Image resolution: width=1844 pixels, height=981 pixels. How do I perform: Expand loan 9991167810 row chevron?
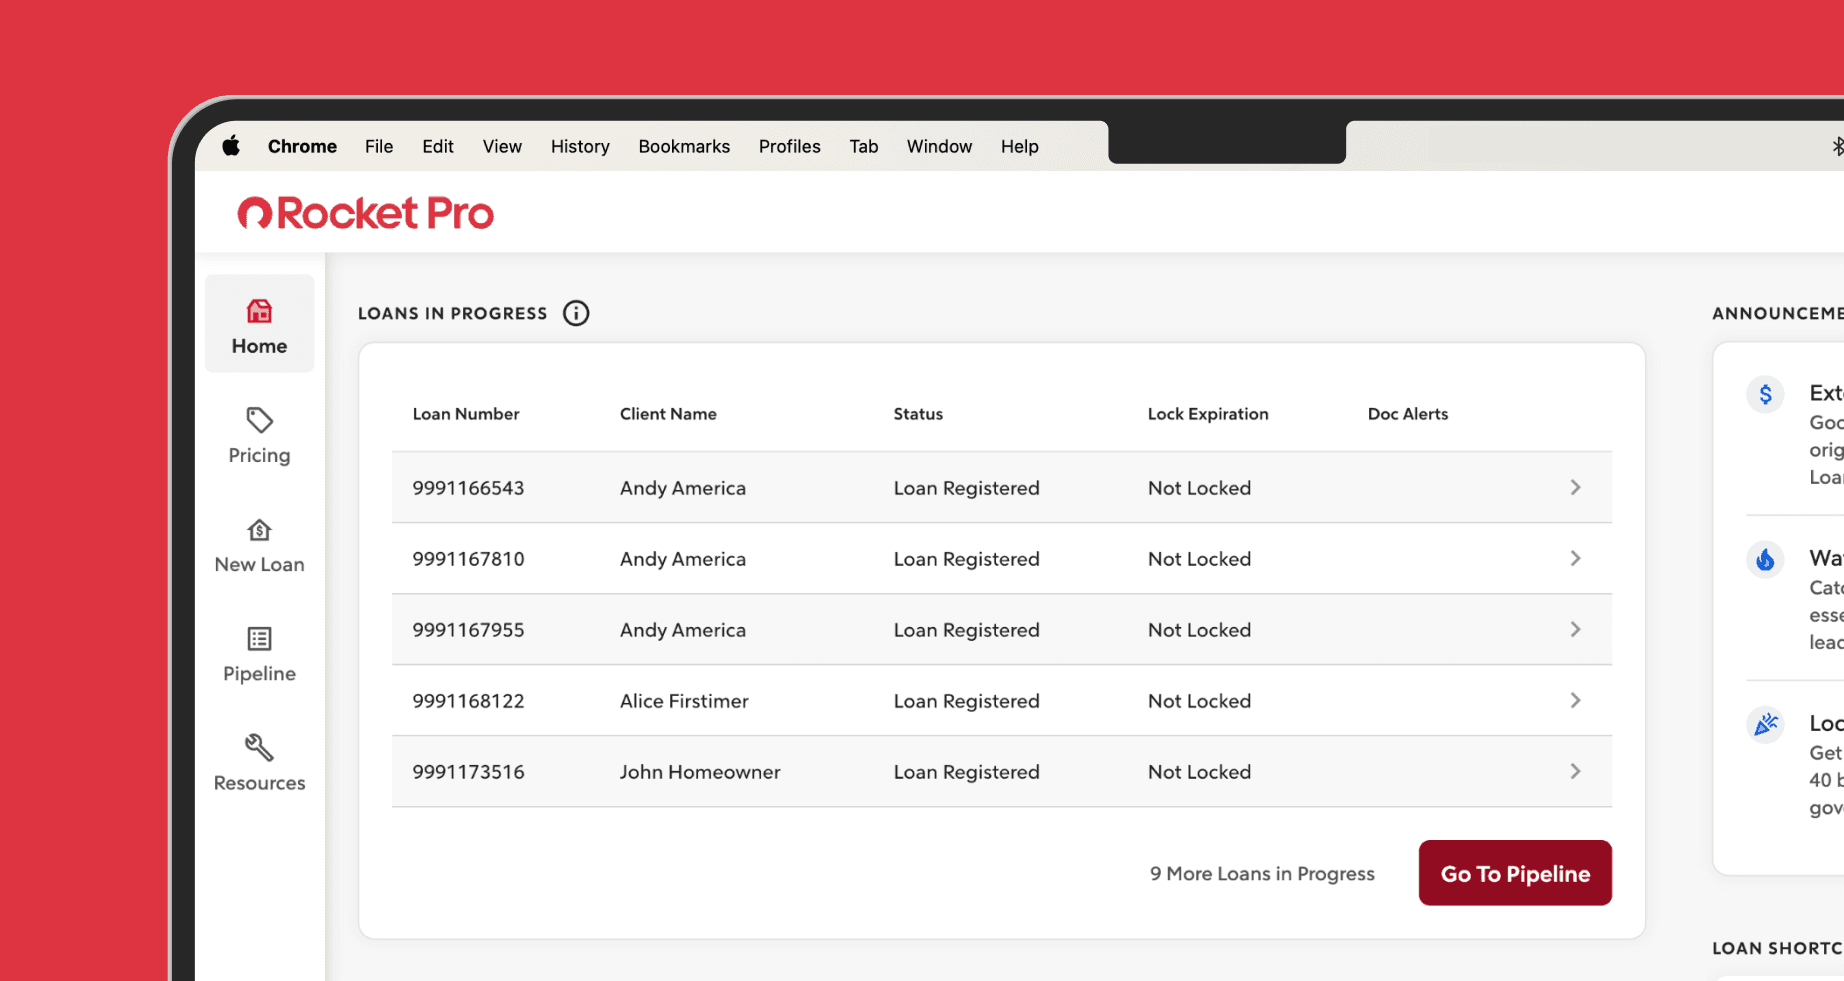pyautogui.click(x=1575, y=558)
